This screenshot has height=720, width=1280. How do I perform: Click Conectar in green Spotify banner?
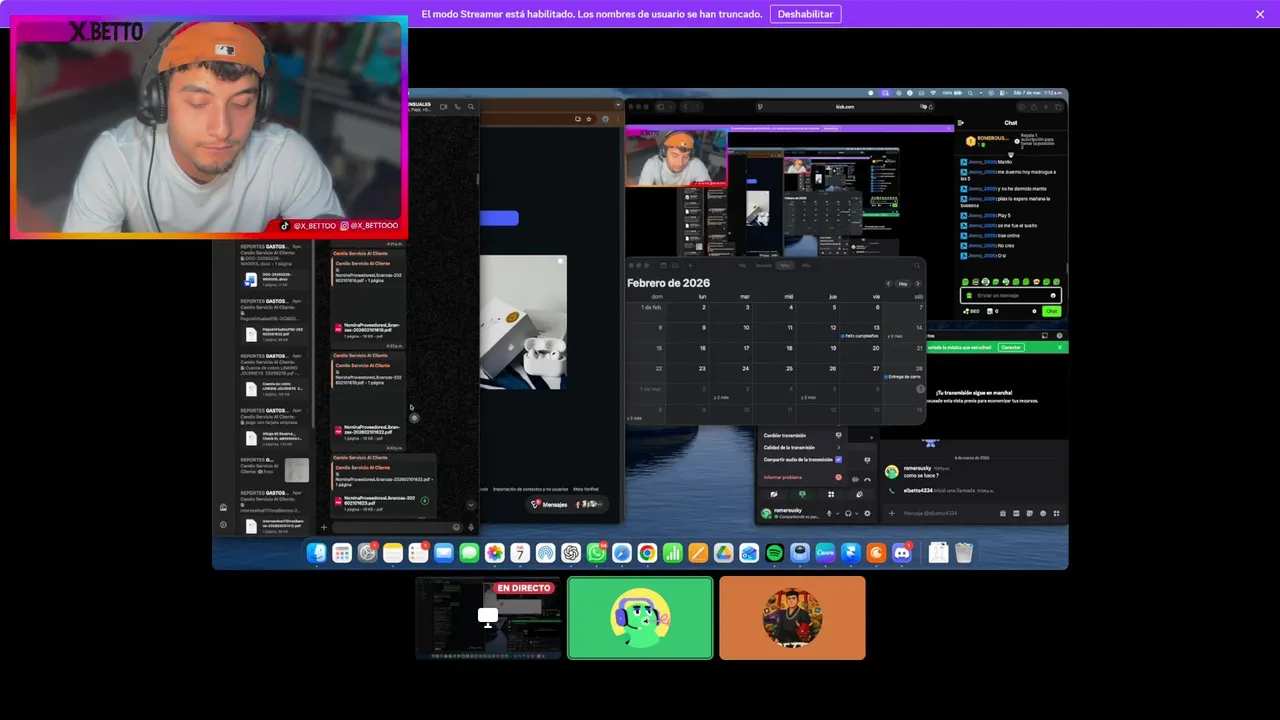pos(1011,347)
